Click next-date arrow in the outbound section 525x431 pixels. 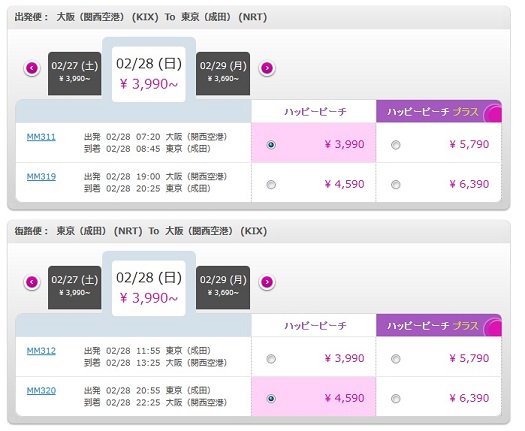pyautogui.click(x=267, y=68)
